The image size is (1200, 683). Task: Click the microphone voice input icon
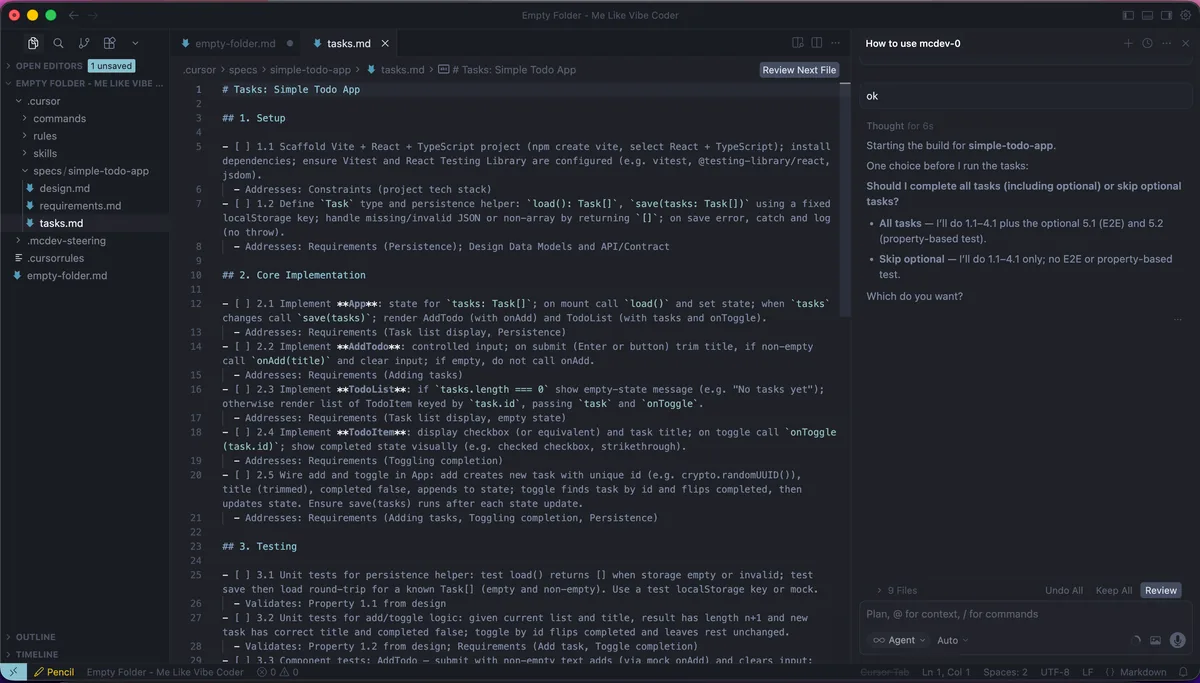coord(1177,640)
